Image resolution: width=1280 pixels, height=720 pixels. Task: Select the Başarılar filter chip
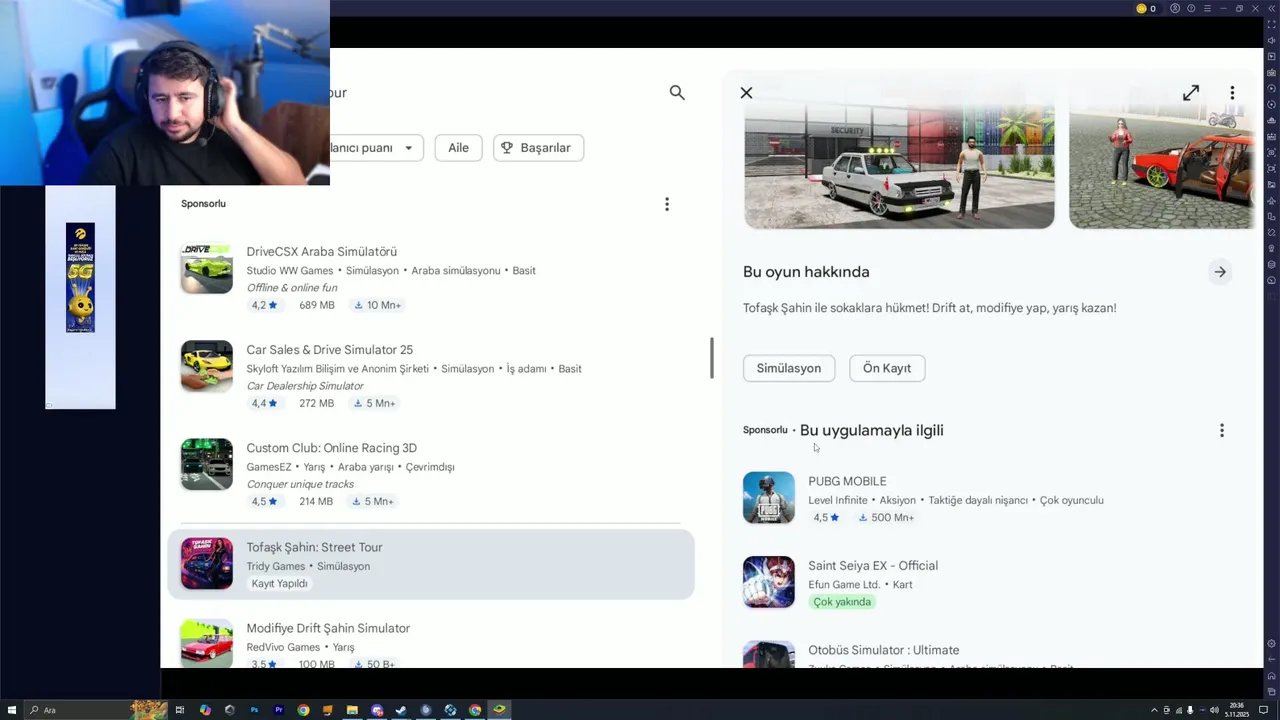tap(538, 148)
